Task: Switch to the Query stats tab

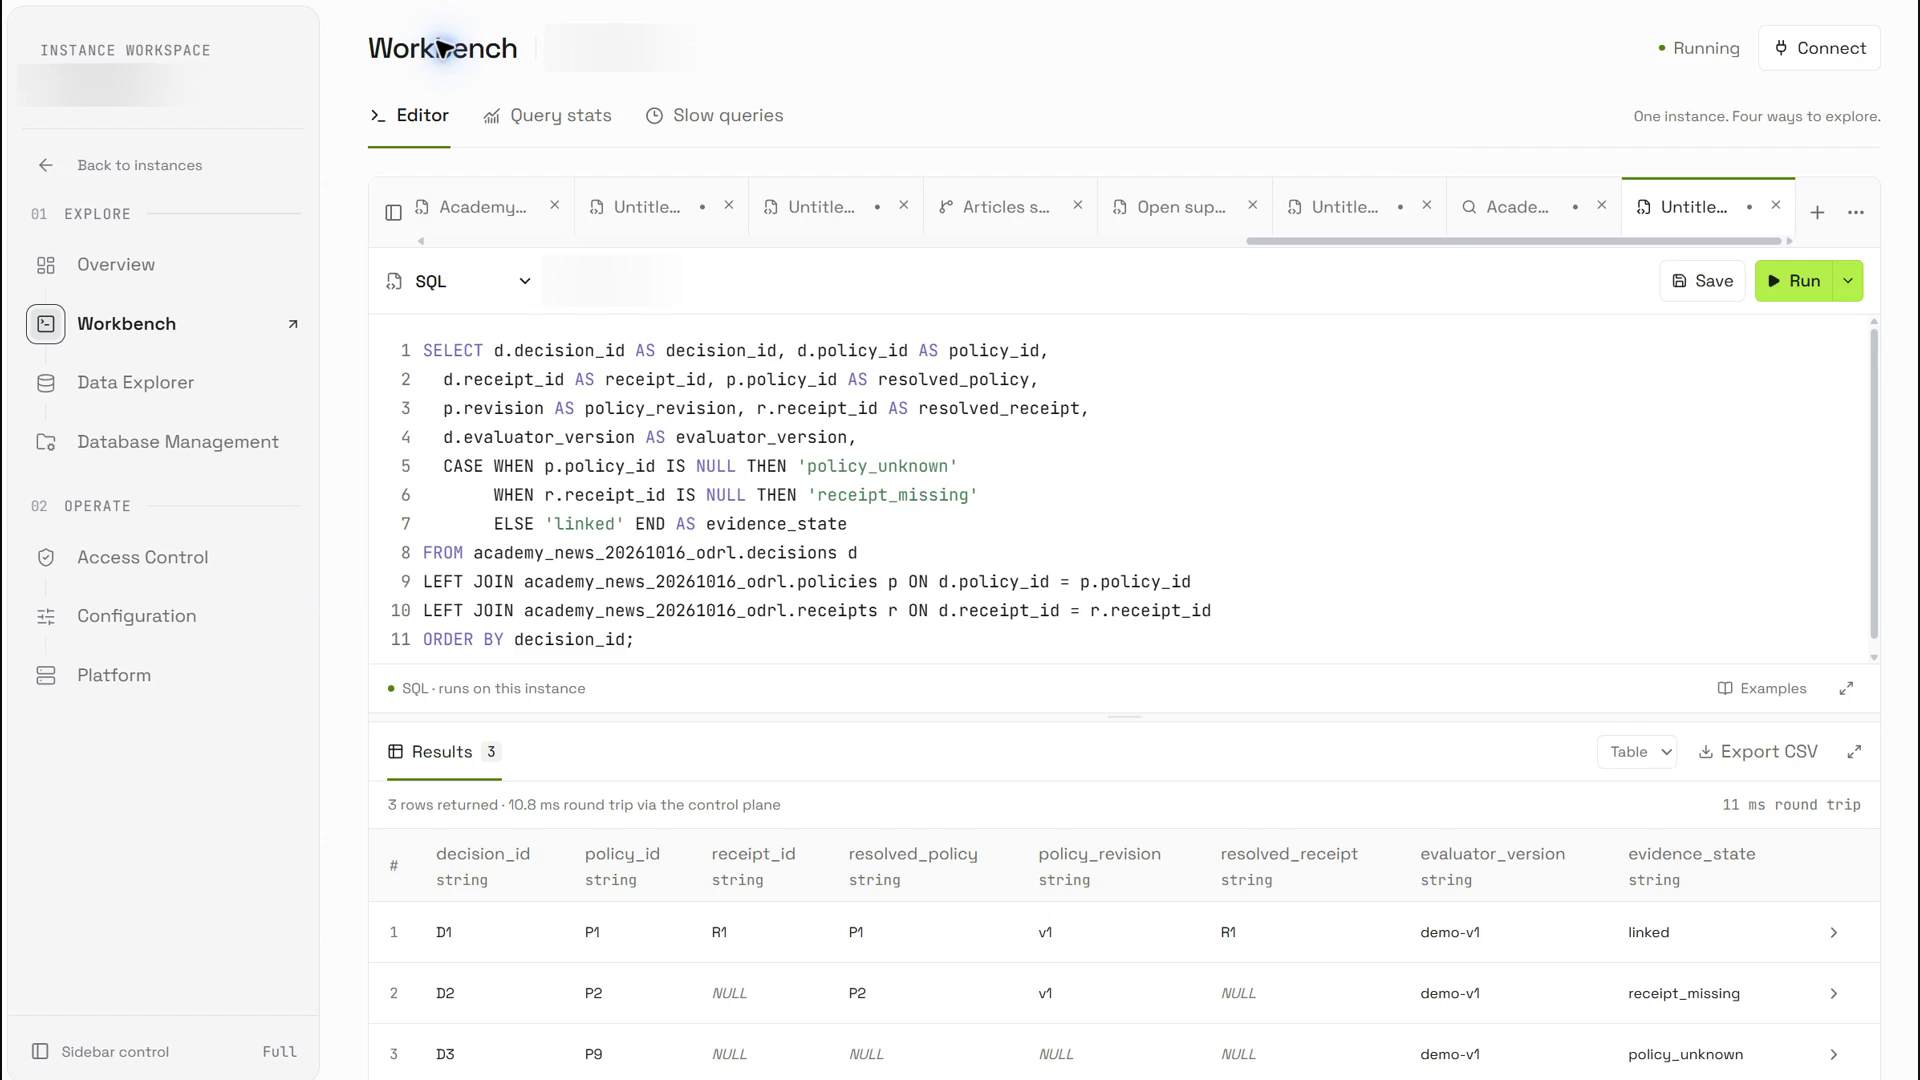Action: [547, 116]
